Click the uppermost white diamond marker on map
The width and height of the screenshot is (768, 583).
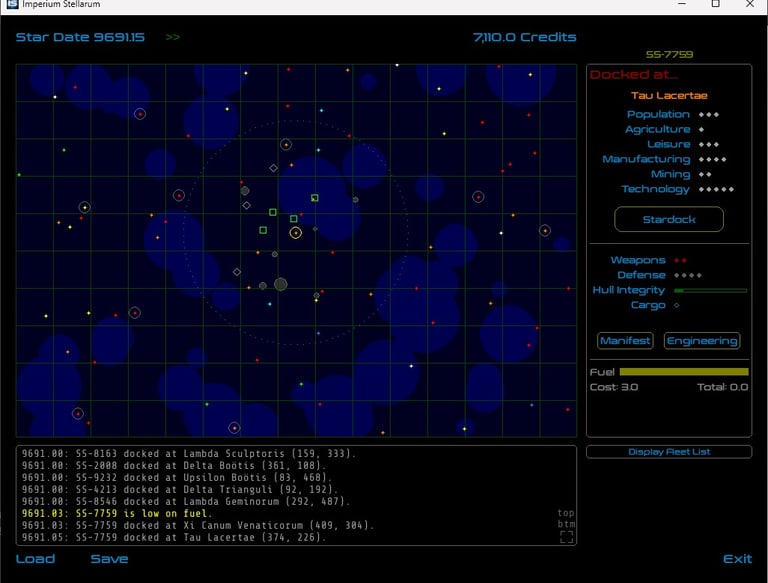coord(274,168)
